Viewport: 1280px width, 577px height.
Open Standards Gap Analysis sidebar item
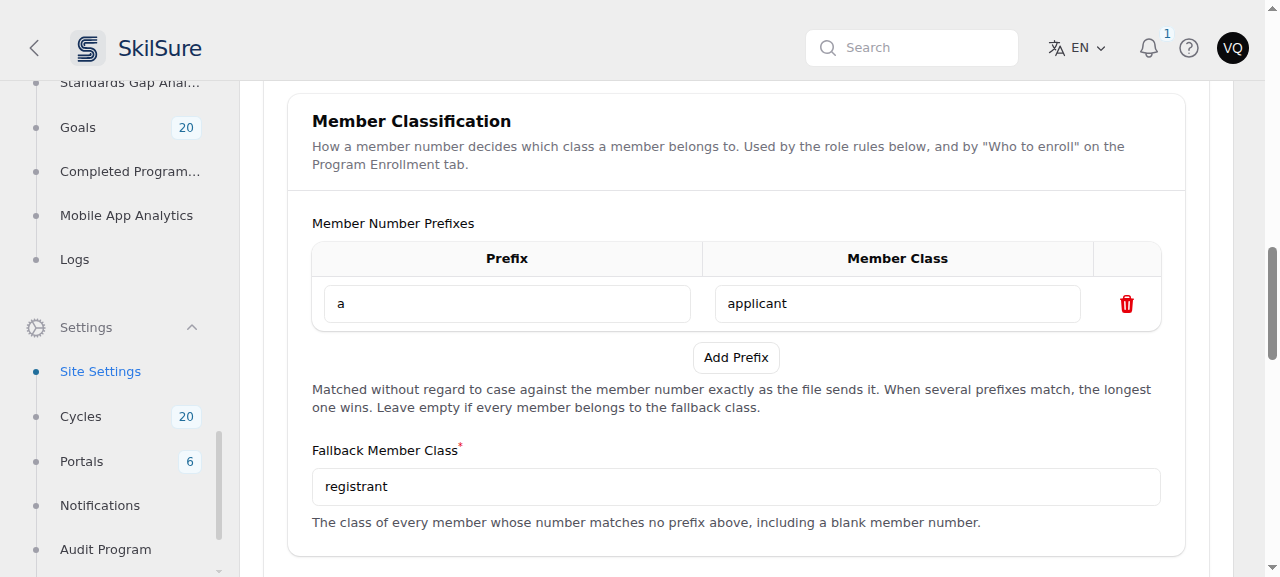(130, 84)
